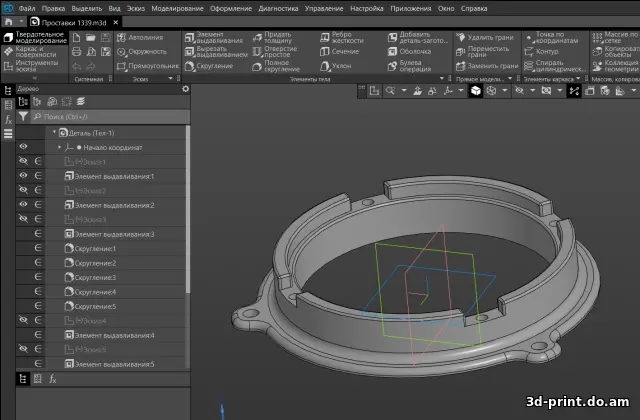
Task: Open zoom options dropdown in view toolbar
Action: (x=404, y=91)
